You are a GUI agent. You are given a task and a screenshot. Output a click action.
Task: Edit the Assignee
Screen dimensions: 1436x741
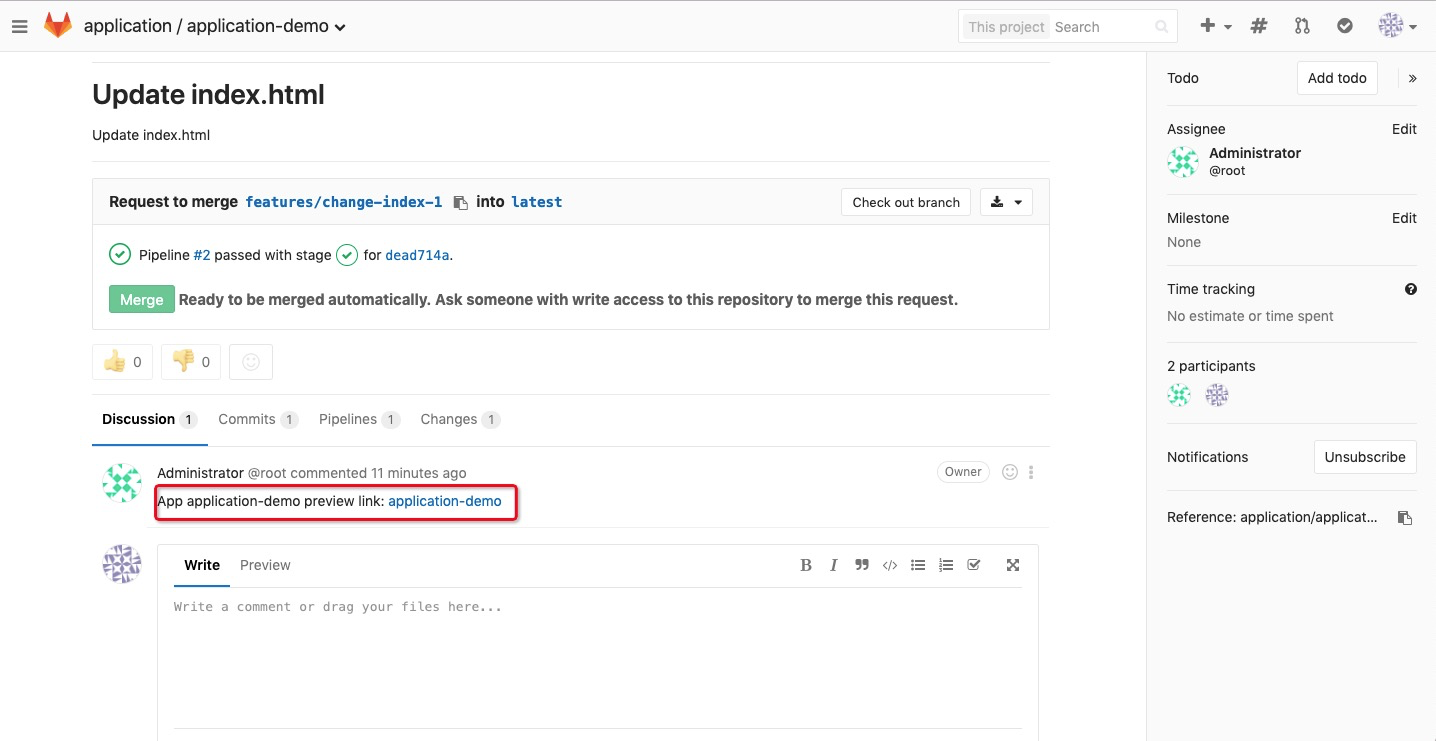tap(1404, 129)
